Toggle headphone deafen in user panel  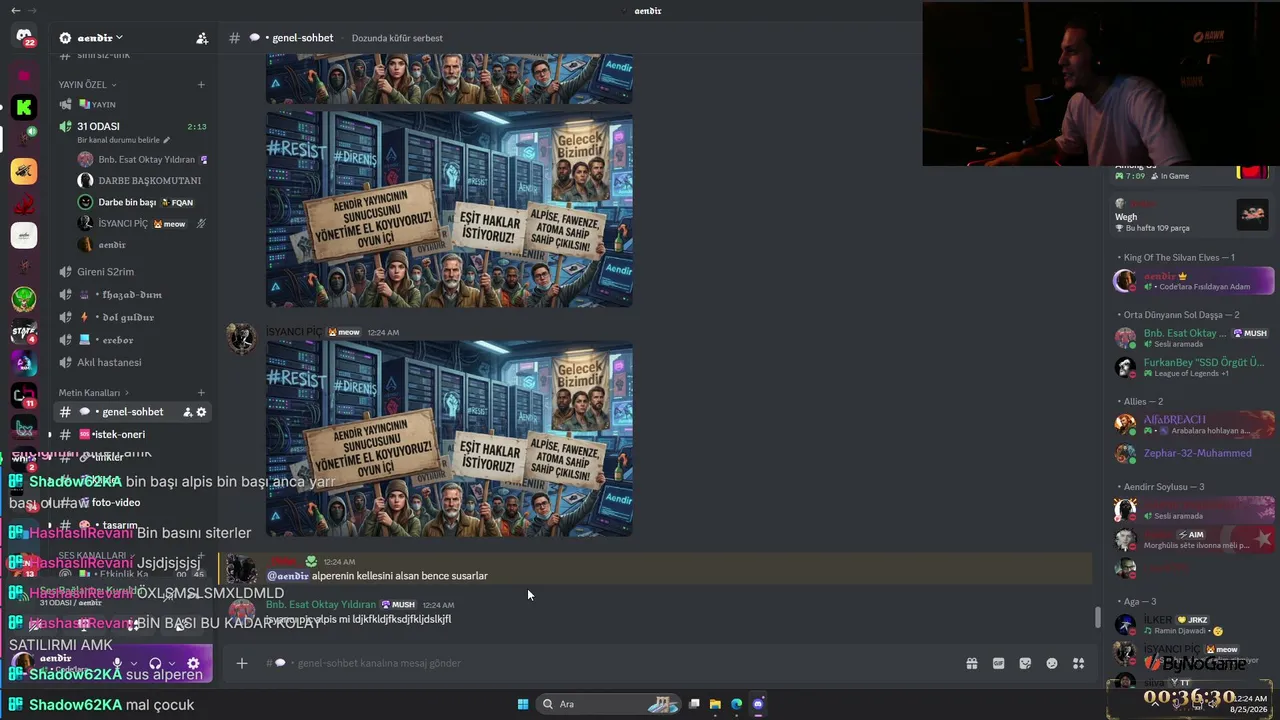(155, 663)
